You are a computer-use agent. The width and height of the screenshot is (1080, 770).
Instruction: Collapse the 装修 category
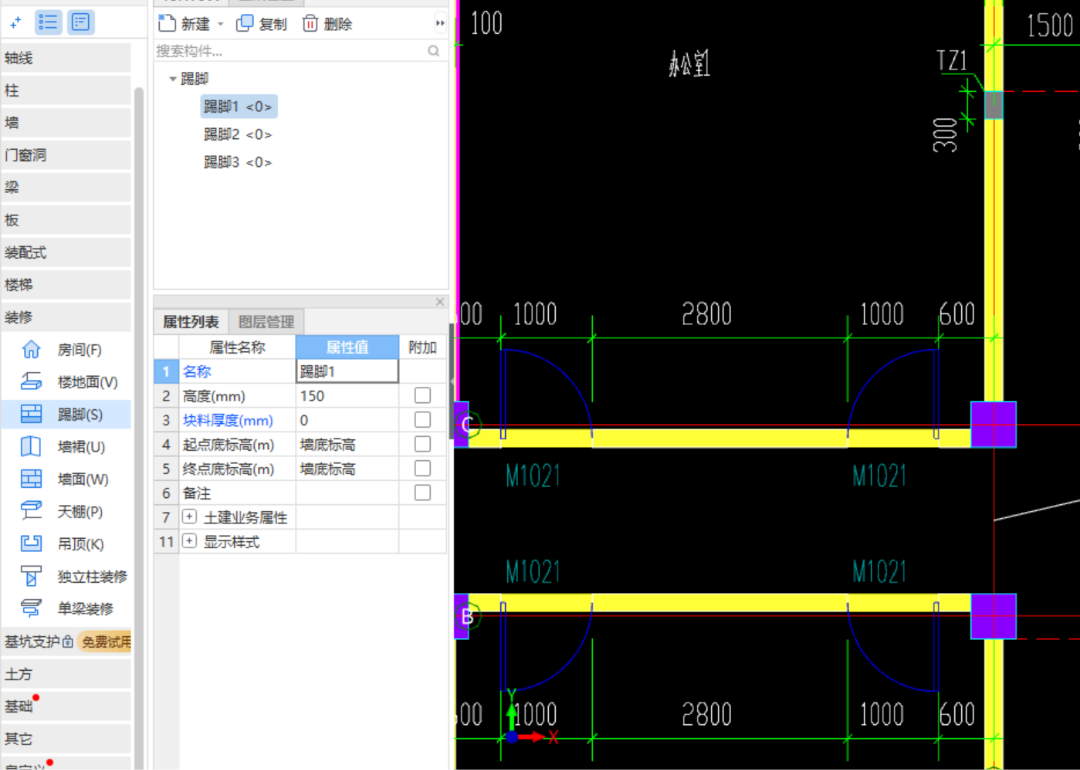pyautogui.click(x=66, y=317)
